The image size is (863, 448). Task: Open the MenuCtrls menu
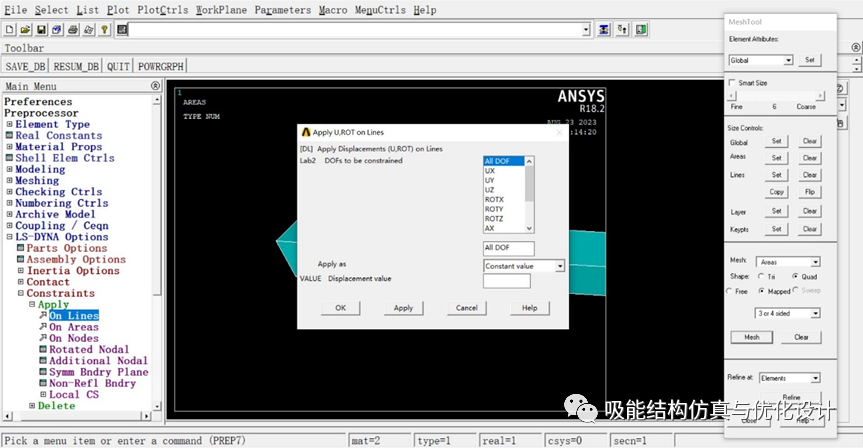pos(380,10)
